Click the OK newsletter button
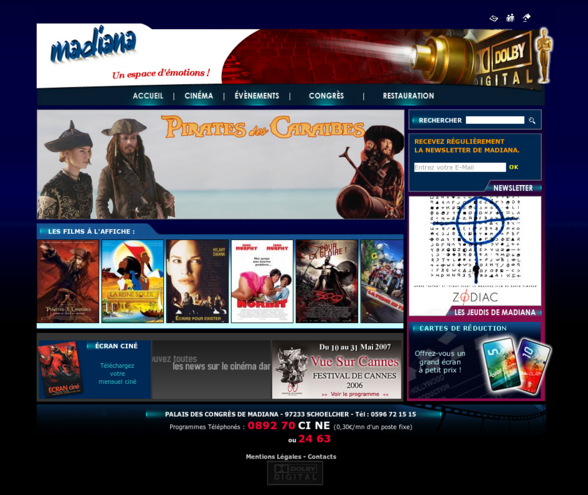 tap(513, 167)
